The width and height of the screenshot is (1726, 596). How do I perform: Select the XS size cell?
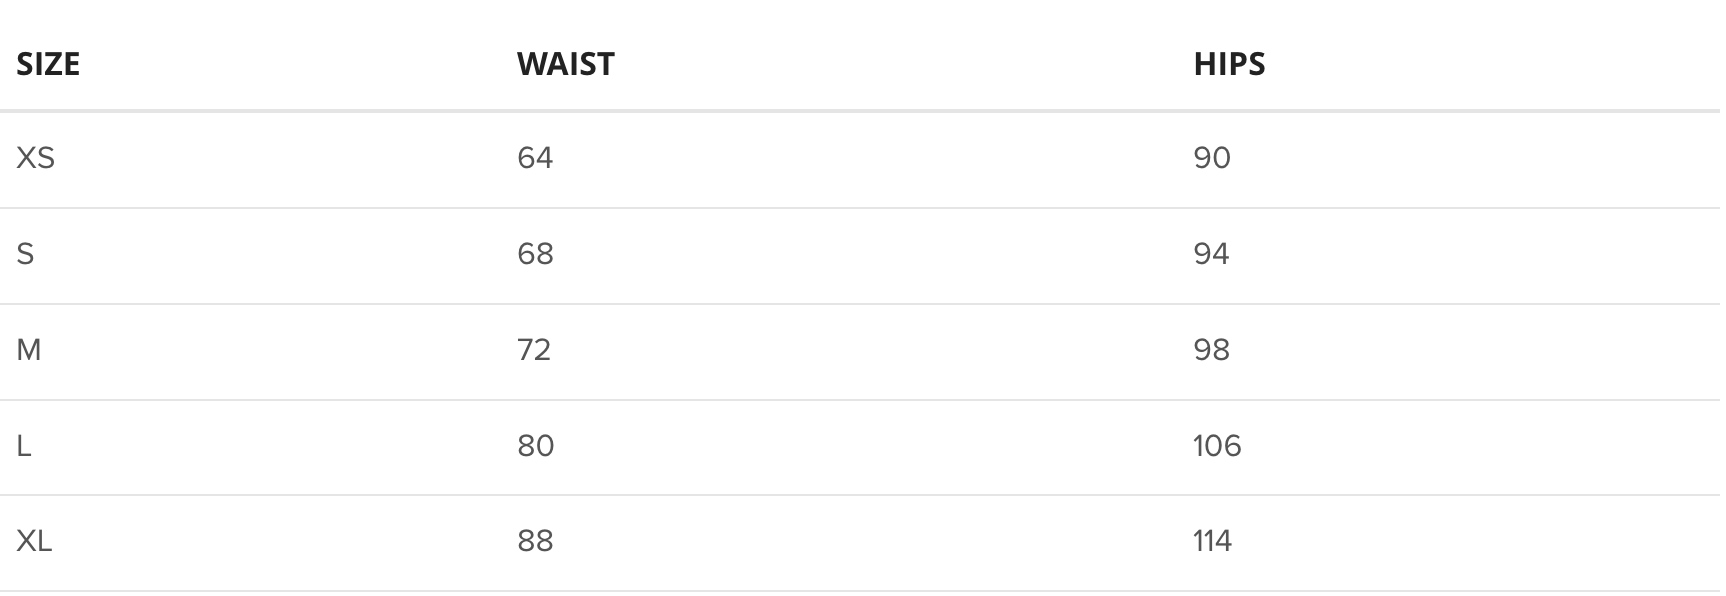coord(36,158)
